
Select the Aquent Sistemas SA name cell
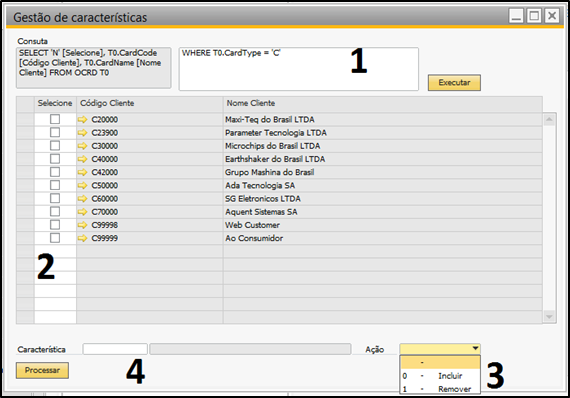click(x=382, y=212)
